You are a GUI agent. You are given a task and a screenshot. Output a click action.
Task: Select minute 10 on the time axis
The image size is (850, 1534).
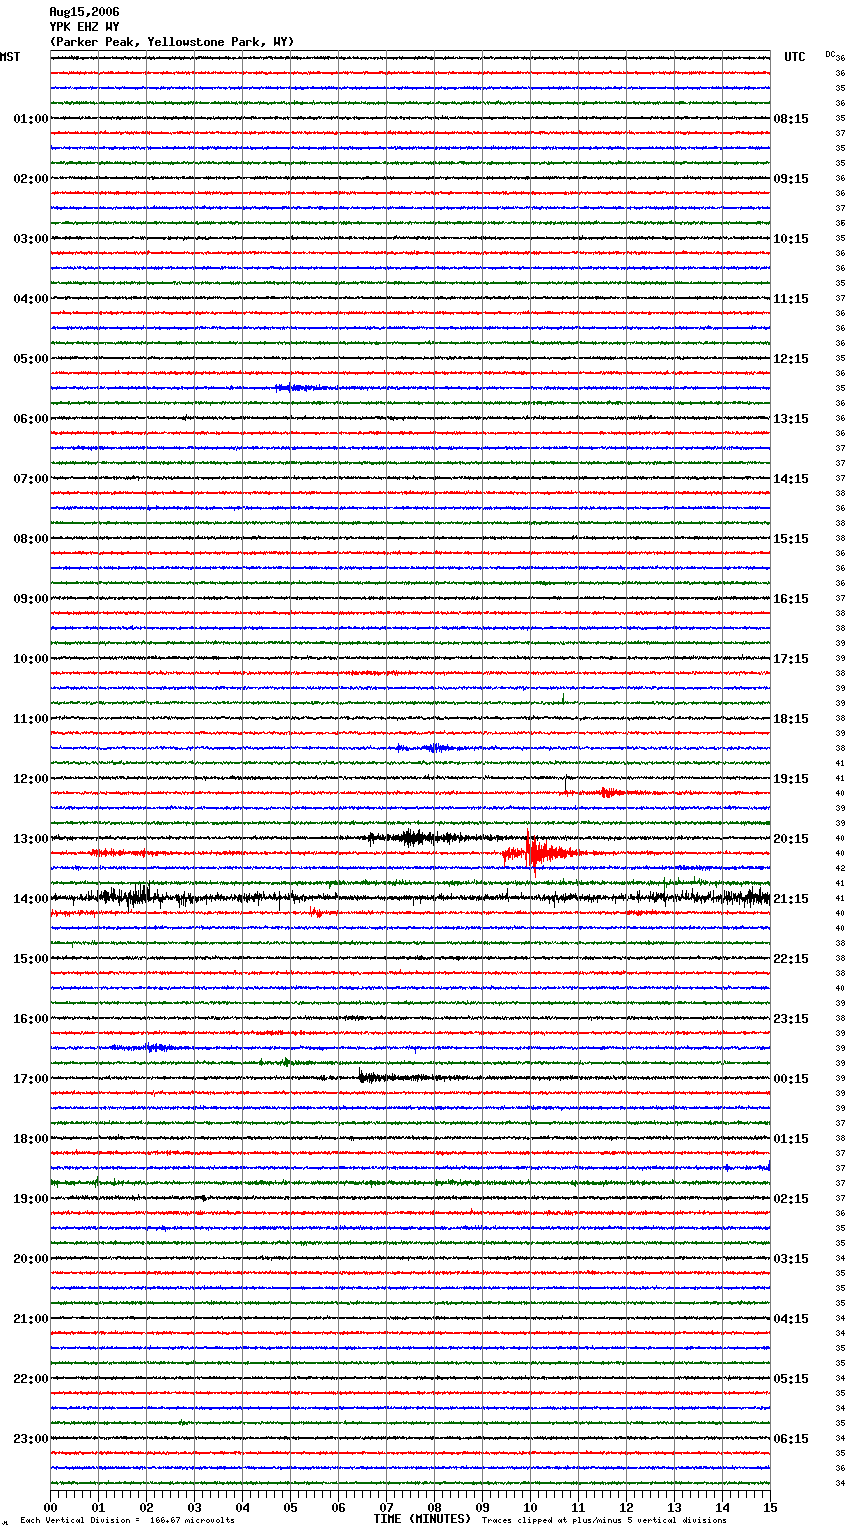(x=530, y=1507)
